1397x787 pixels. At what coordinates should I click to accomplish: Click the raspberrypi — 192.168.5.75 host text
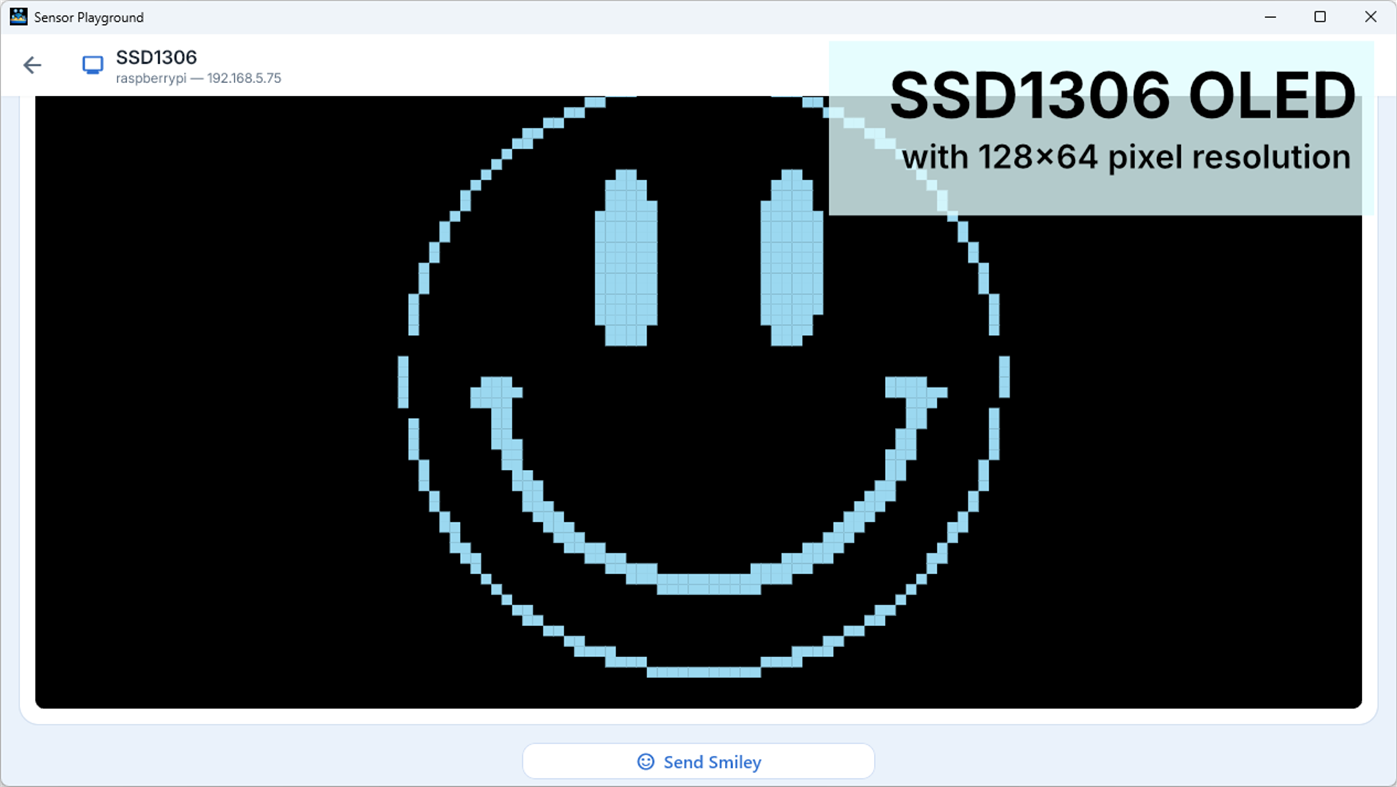pos(199,78)
